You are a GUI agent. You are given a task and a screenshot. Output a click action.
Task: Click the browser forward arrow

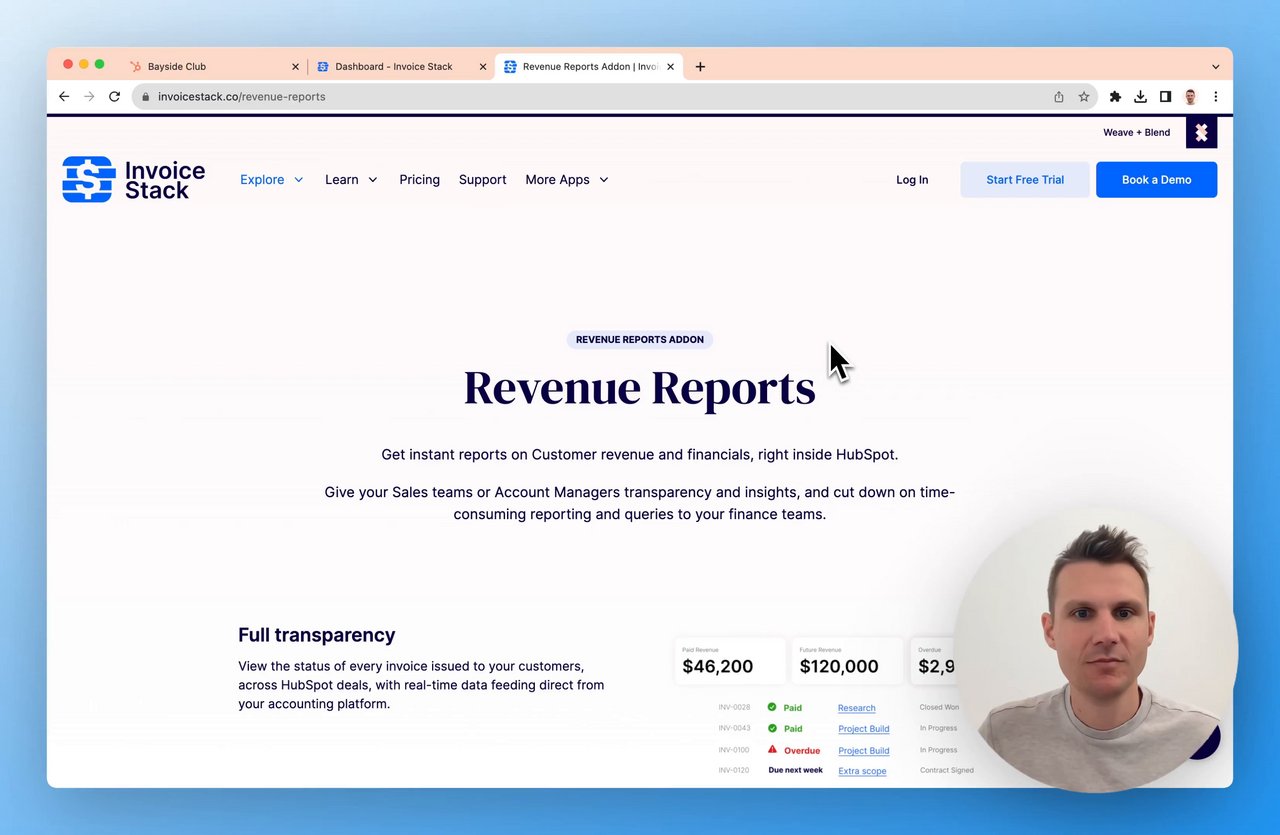[89, 97]
